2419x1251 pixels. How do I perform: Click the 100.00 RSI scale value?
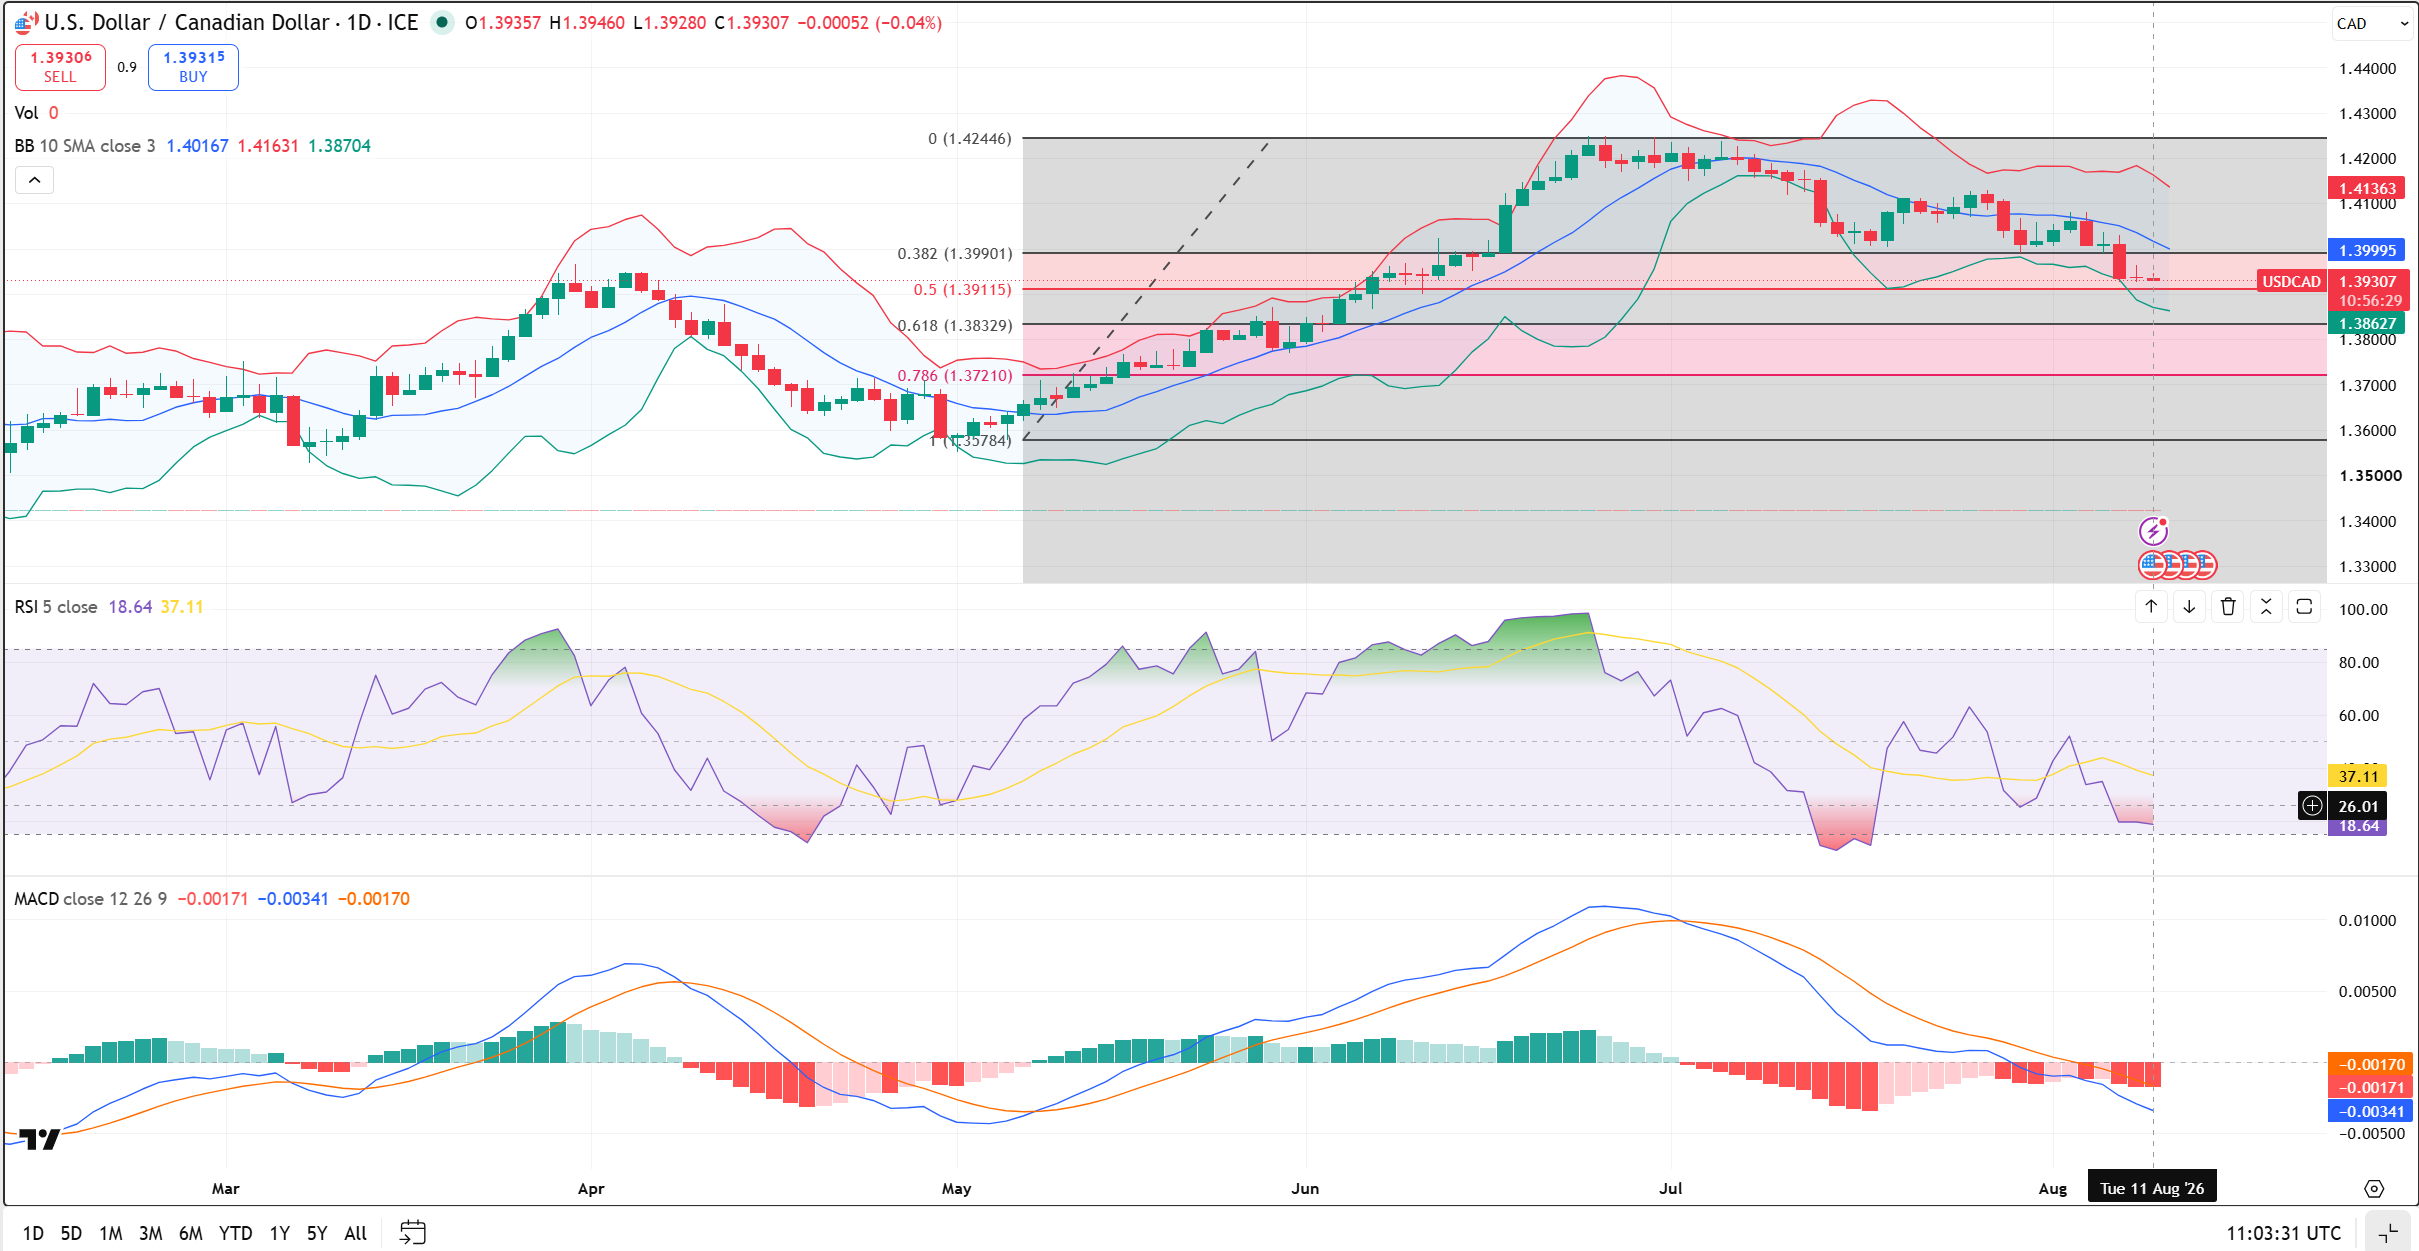[x=2363, y=610]
